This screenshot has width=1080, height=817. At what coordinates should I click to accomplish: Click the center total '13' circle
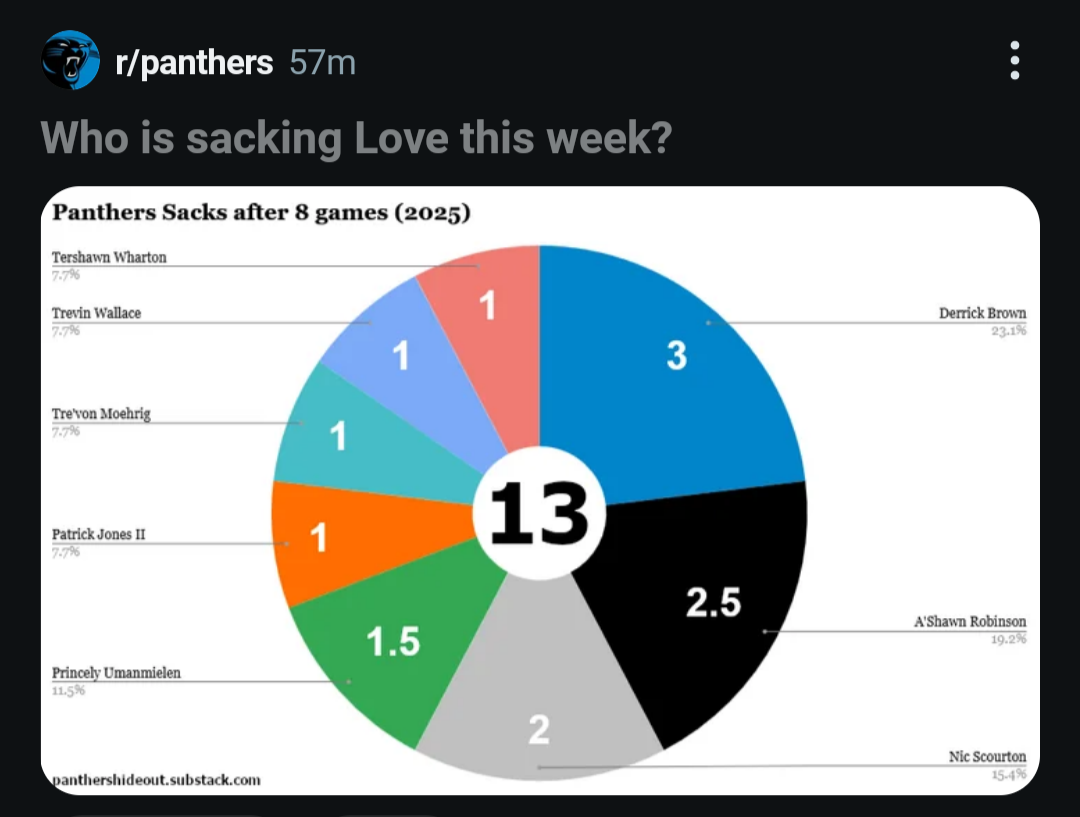pyautogui.click(x=540, y=514)
